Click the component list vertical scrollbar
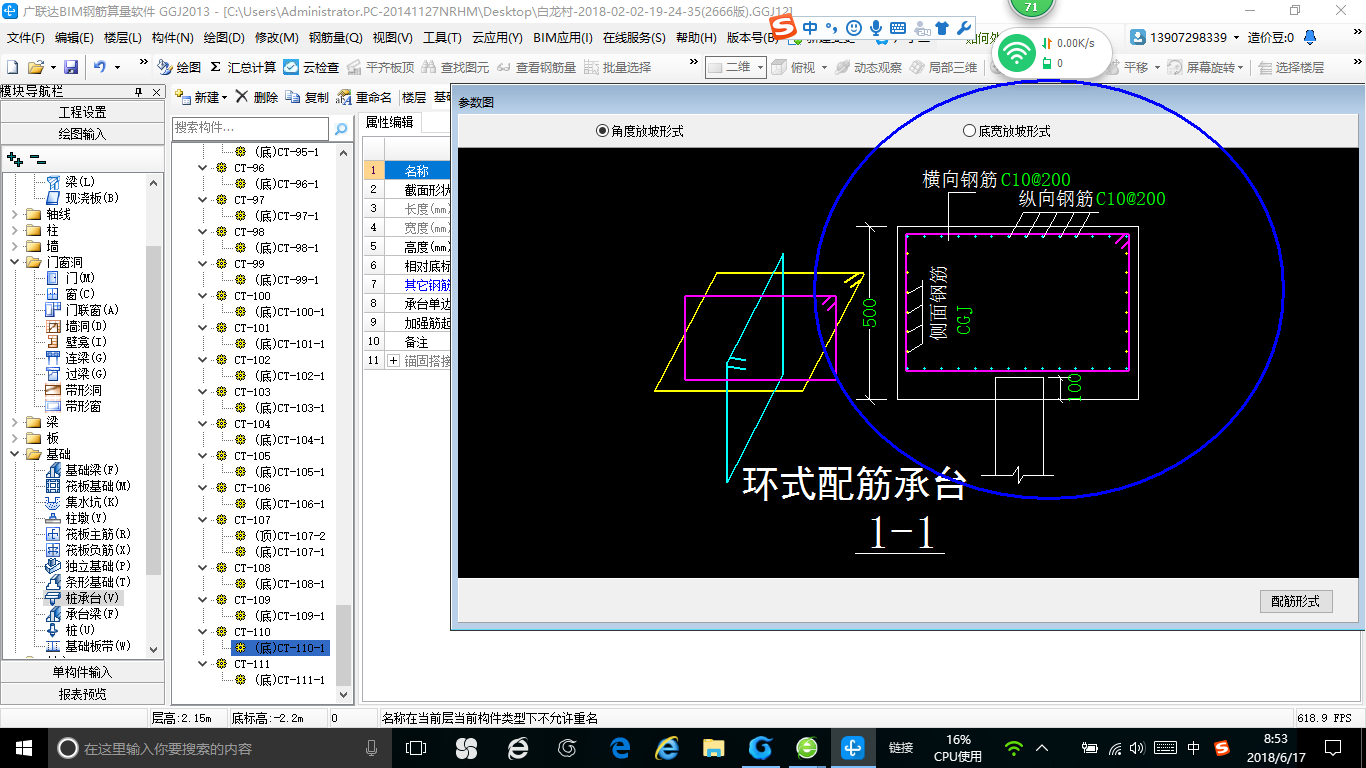The image size is (1366, 768). [x=344, y=645]
